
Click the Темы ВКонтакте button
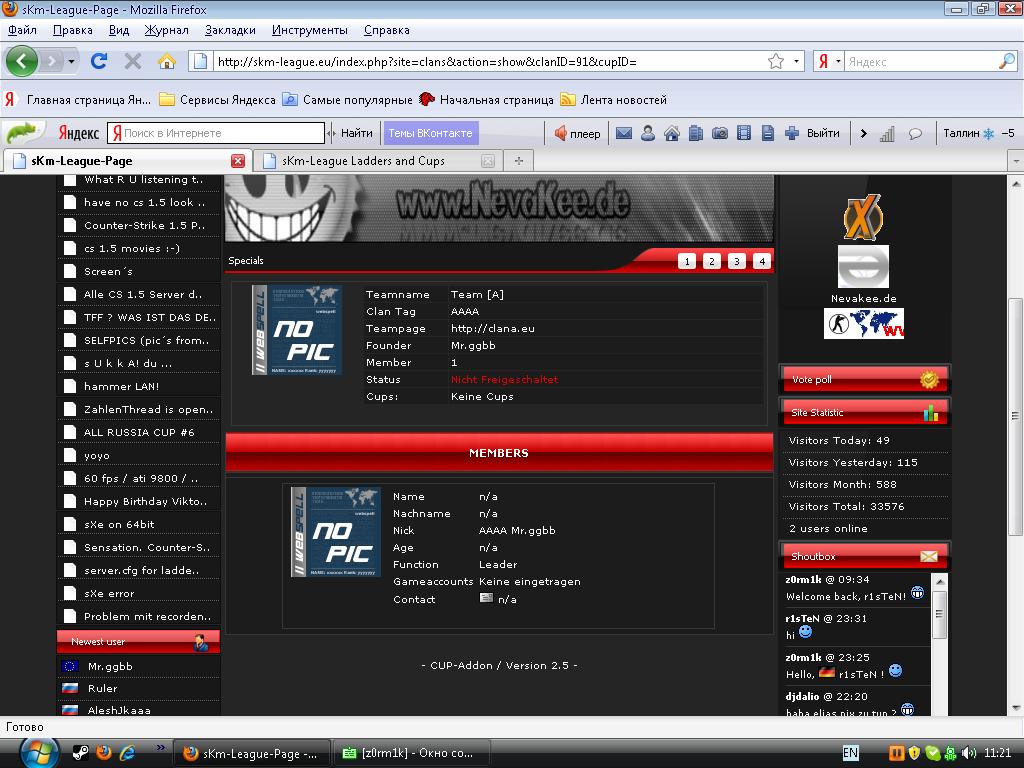[430, 133]
